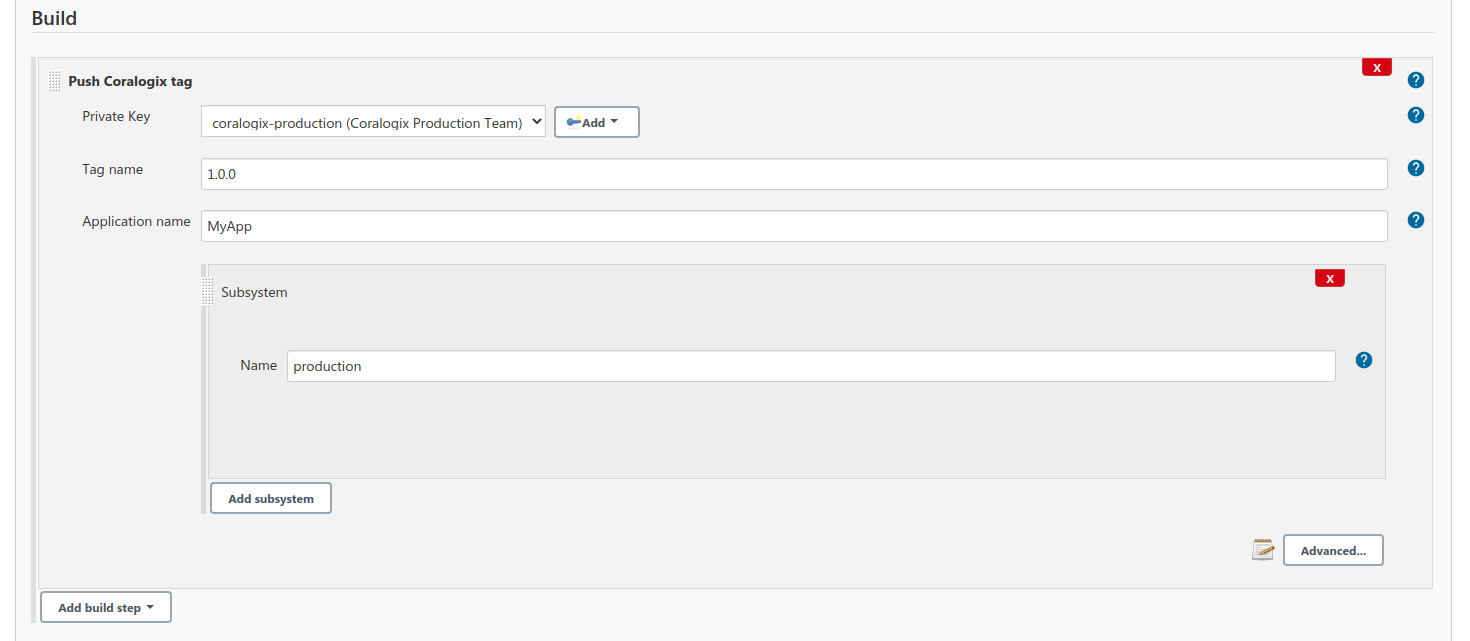The width and height of the screenshot is (1470, 641).
Task: Click the Add subsystem button
Action: [271, 498]
